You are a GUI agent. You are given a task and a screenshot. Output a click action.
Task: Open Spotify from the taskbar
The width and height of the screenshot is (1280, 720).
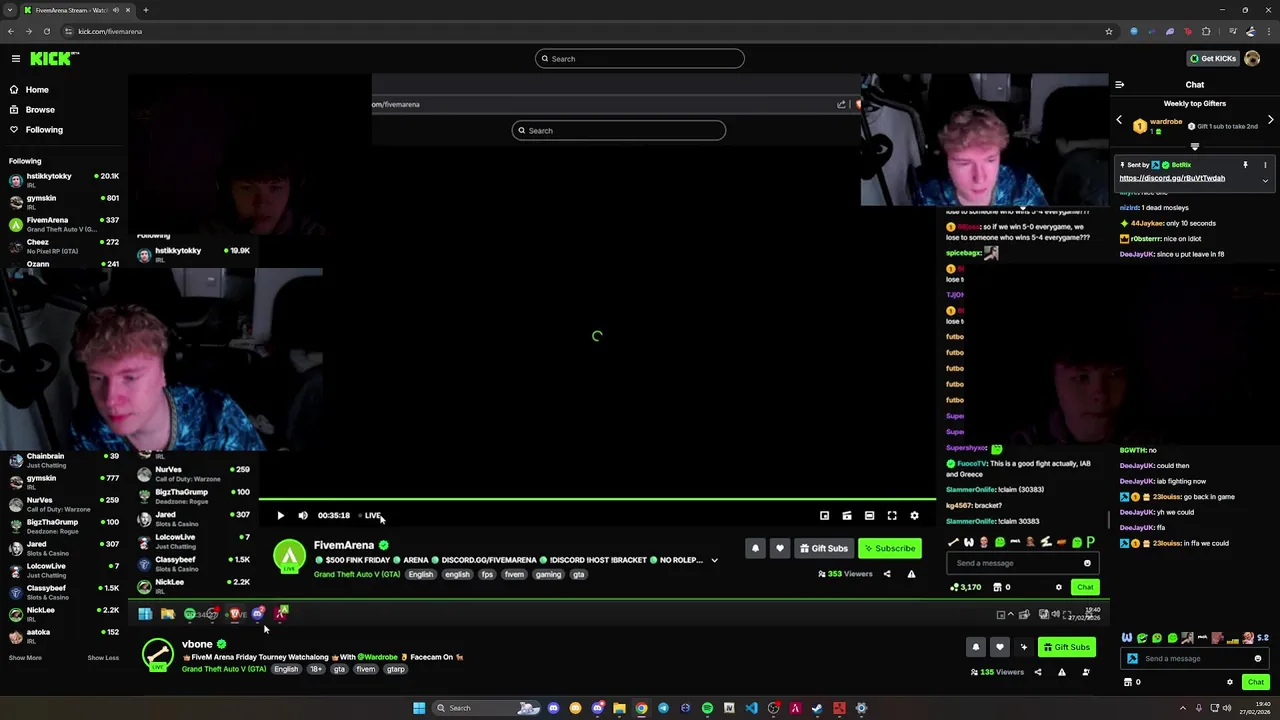pyautogui.click(x=707, y=708)
